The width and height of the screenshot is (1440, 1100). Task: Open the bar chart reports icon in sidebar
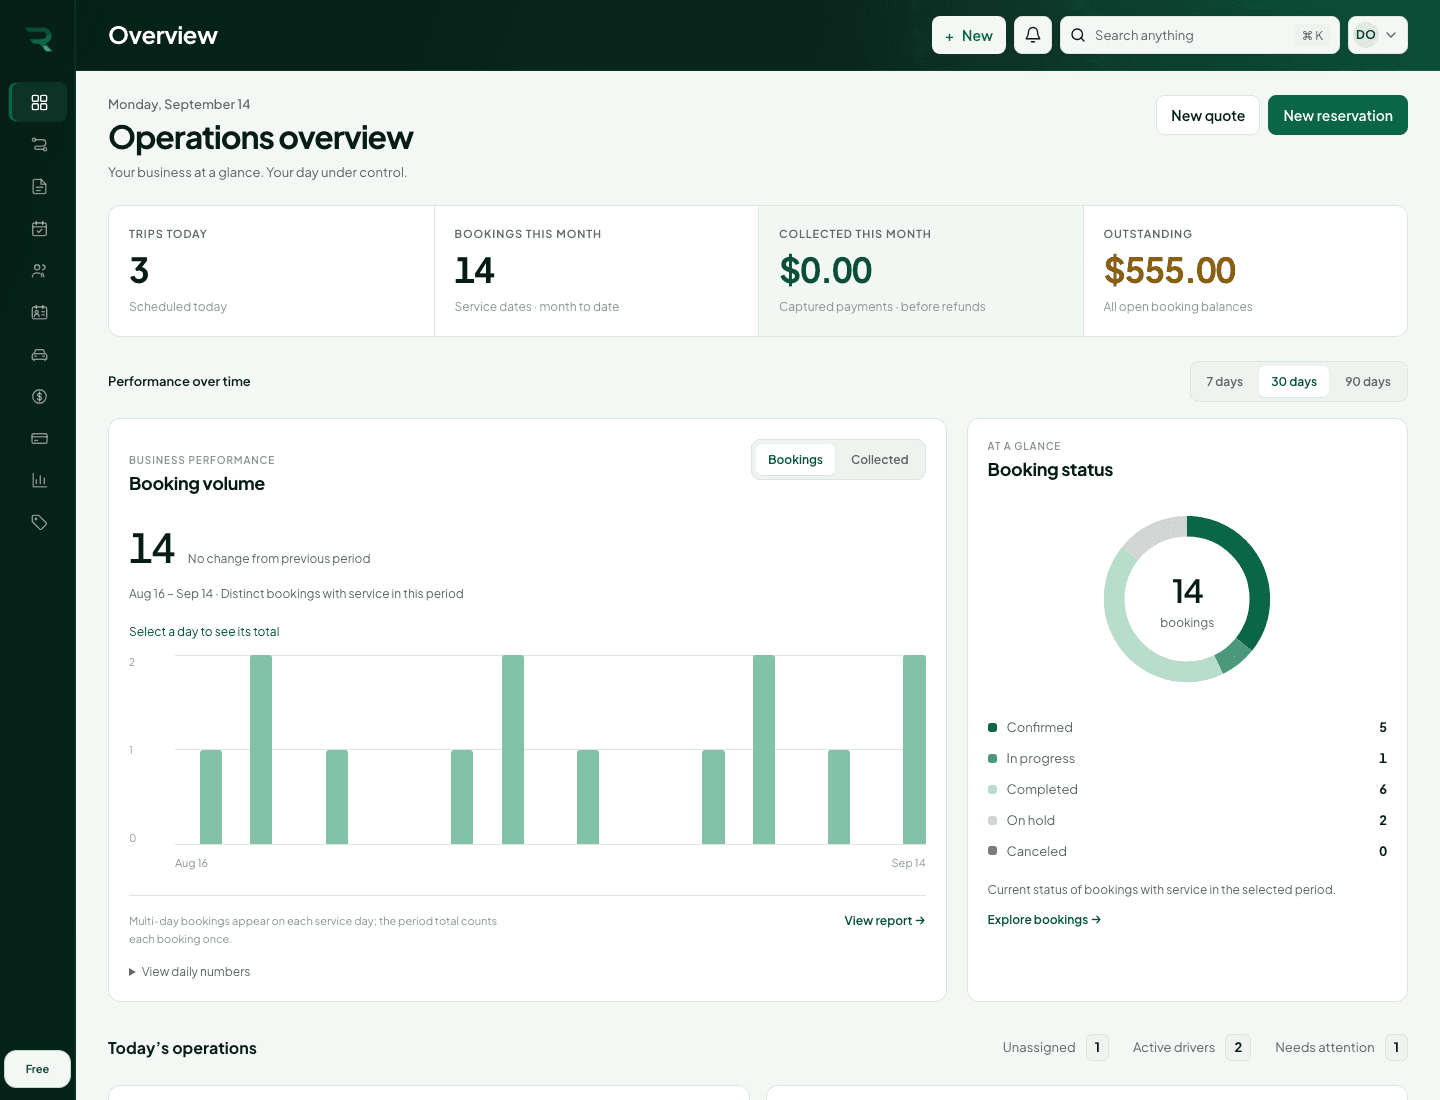[x=39, y=480]
